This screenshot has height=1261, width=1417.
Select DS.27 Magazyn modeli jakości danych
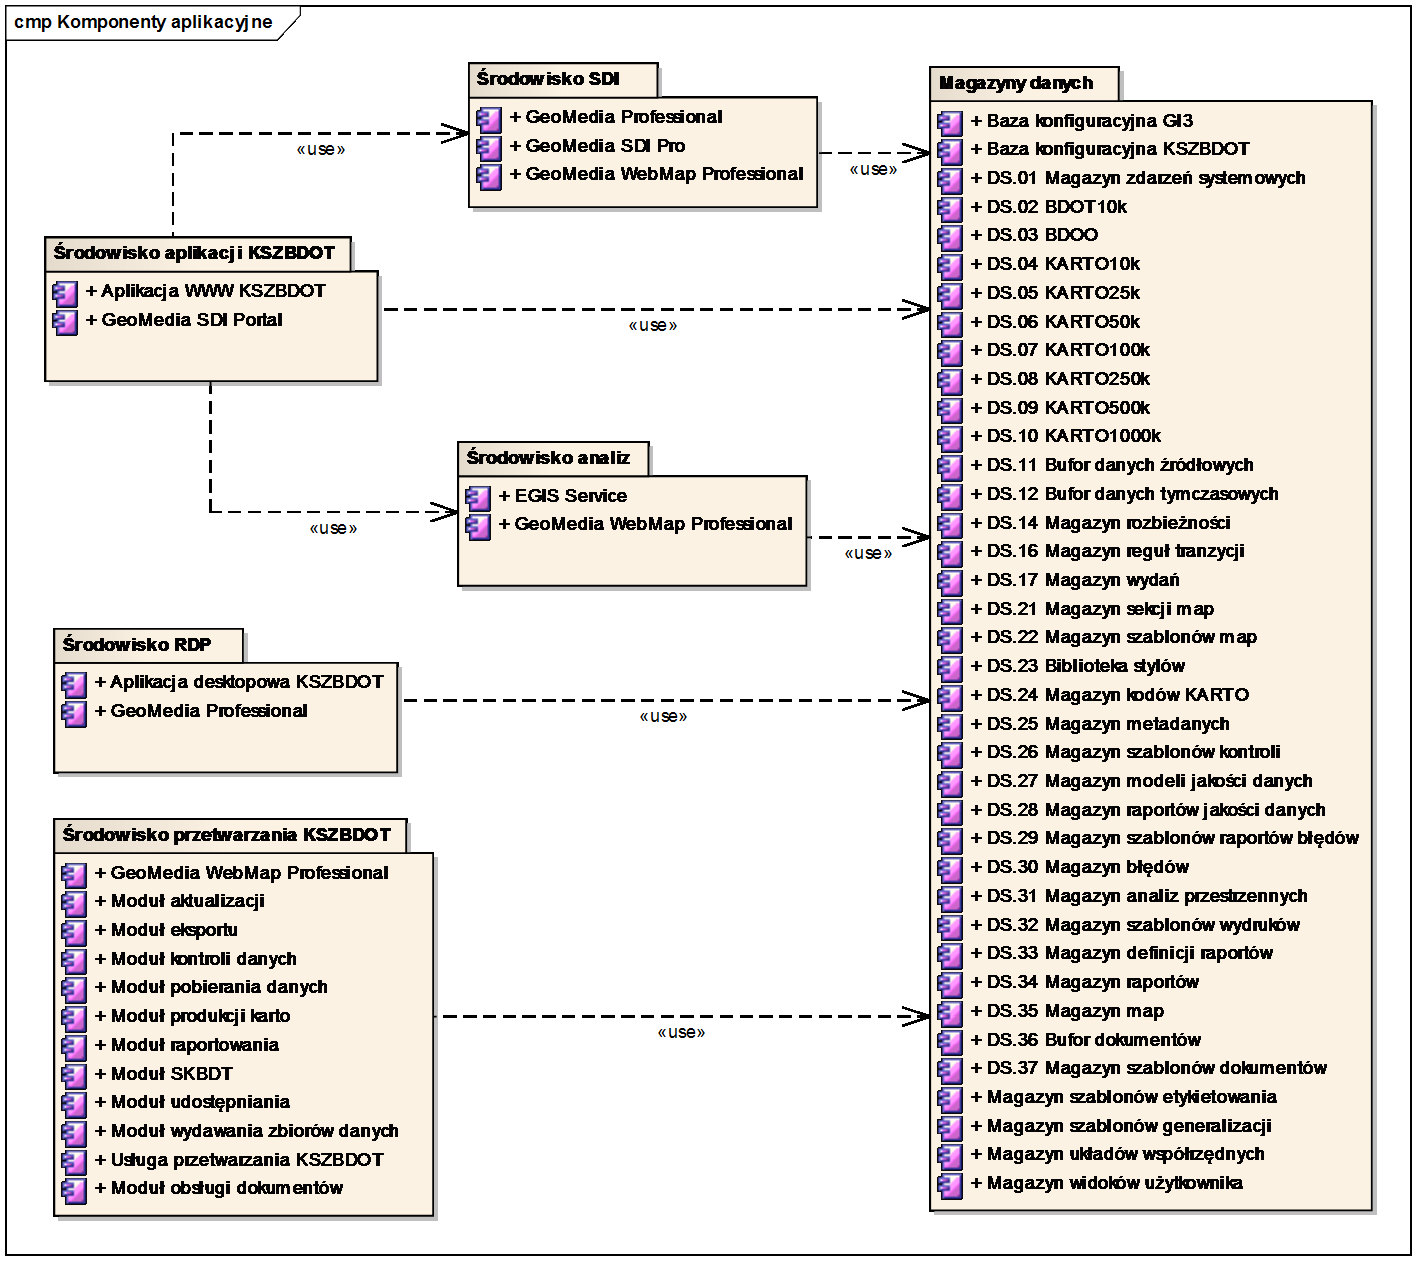pyautogui.click(x=1141, y=781)
